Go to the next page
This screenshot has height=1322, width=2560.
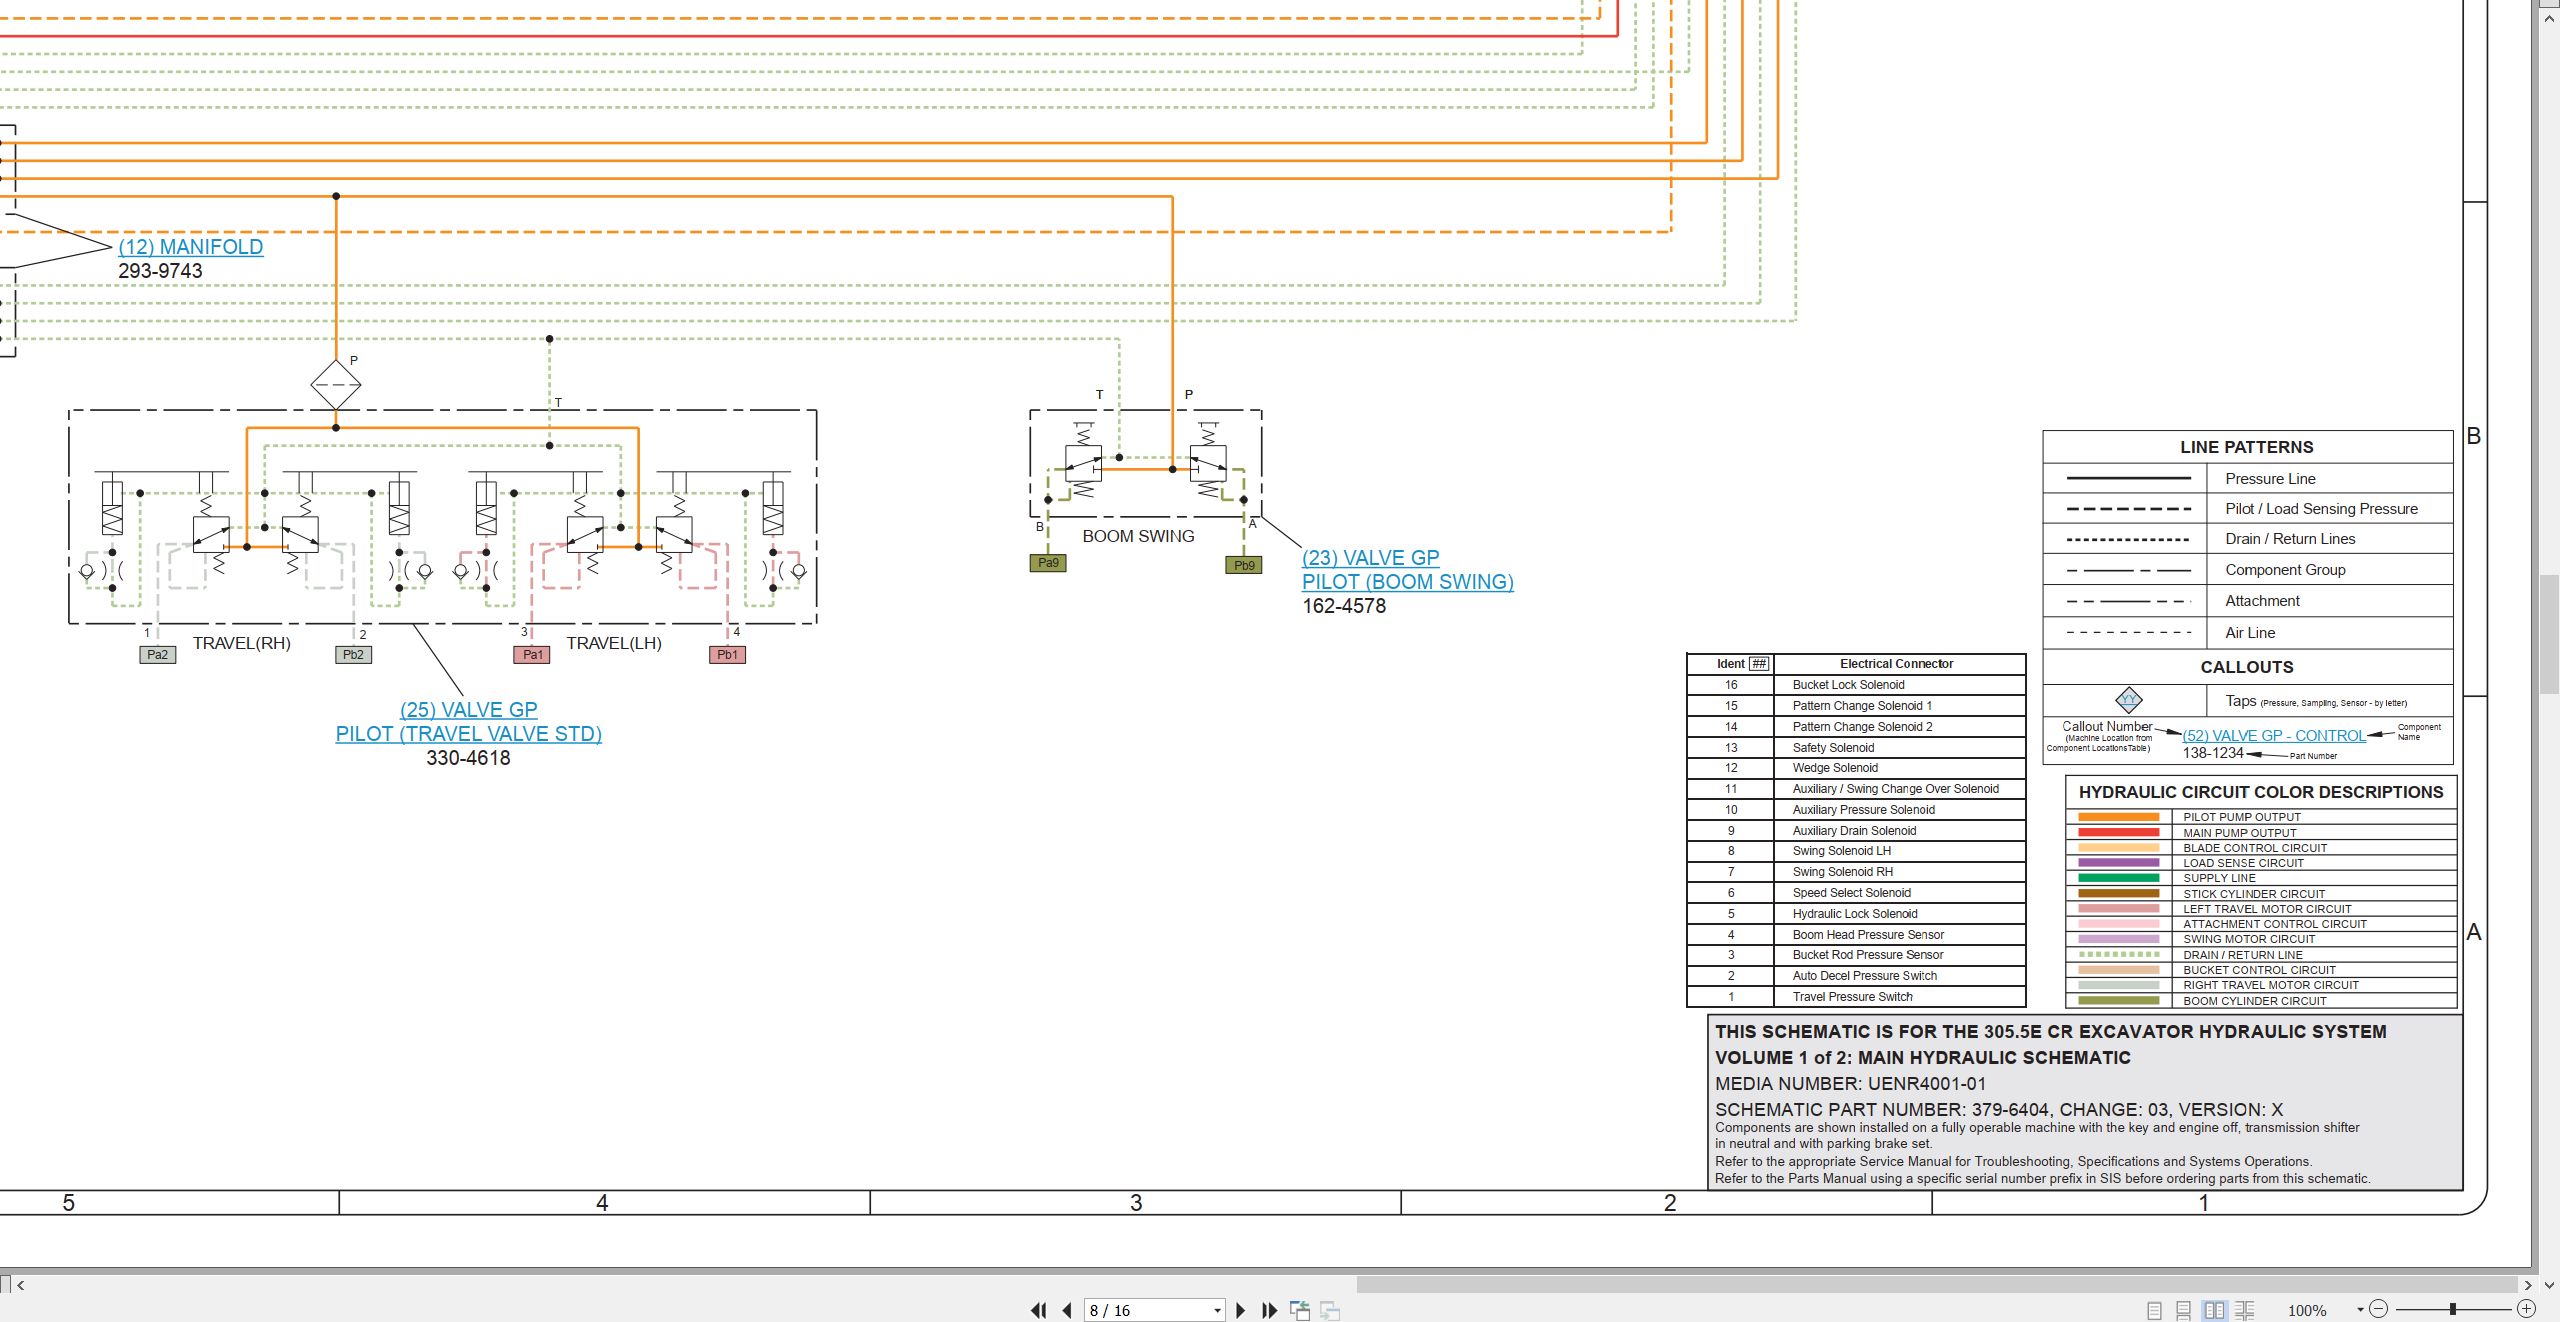click(x=1241, y=1310)
